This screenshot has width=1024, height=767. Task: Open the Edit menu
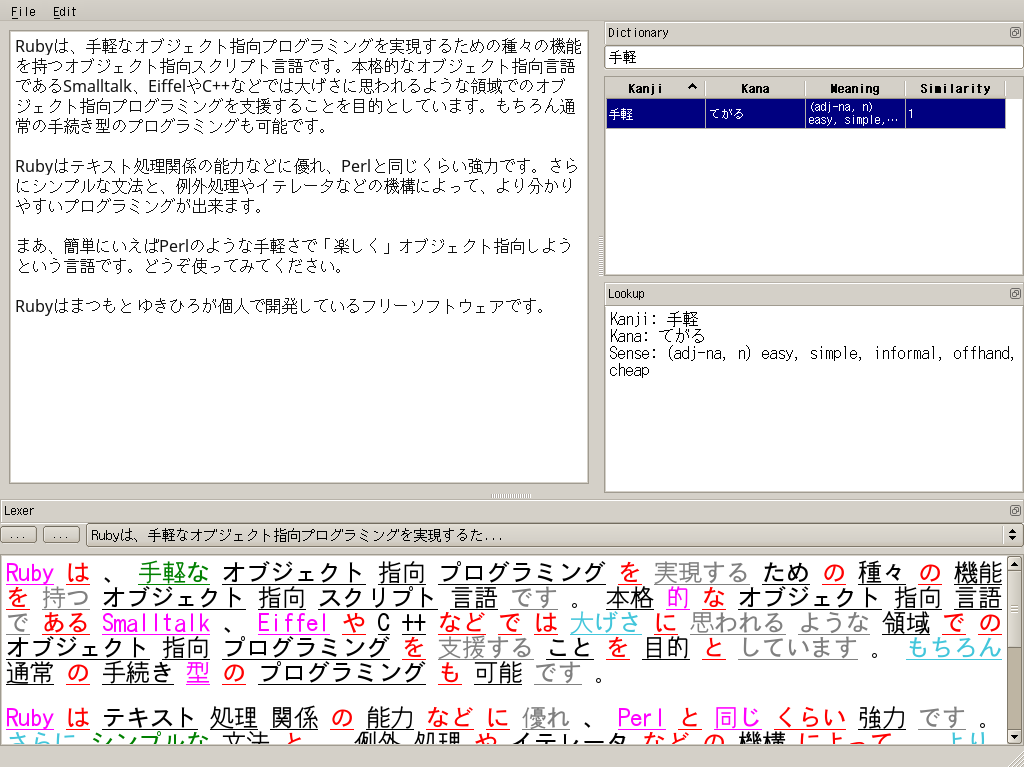[x=65, y=12]
